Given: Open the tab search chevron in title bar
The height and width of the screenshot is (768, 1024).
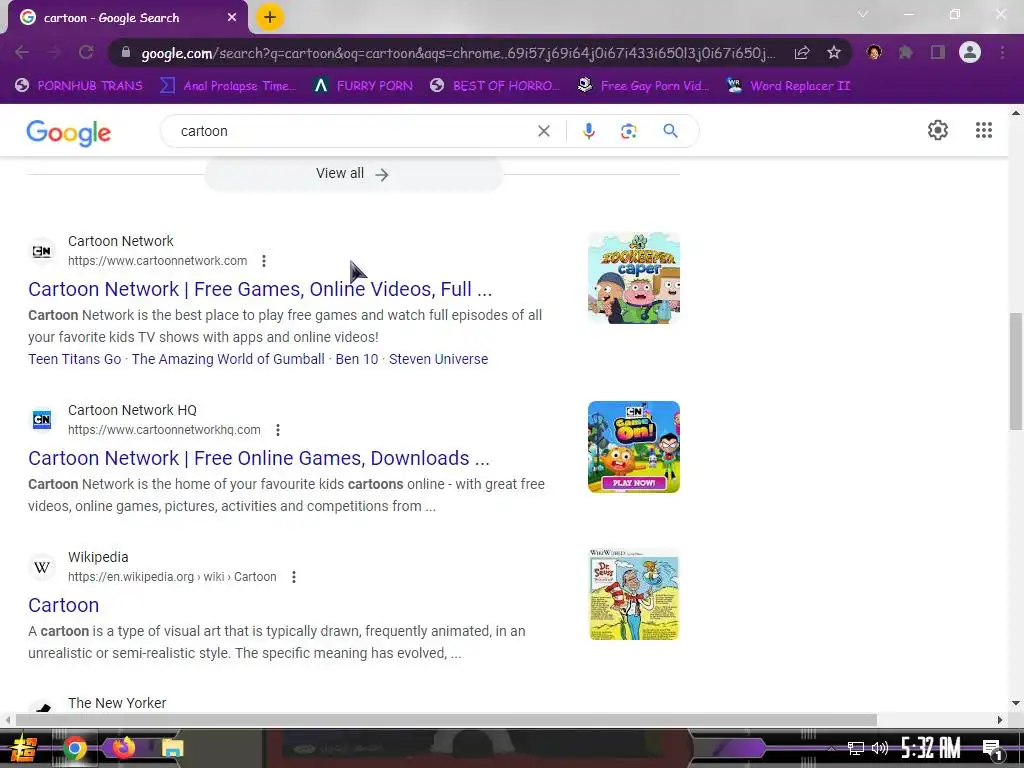Looking at the screenshot, I should tap(863, 14).
